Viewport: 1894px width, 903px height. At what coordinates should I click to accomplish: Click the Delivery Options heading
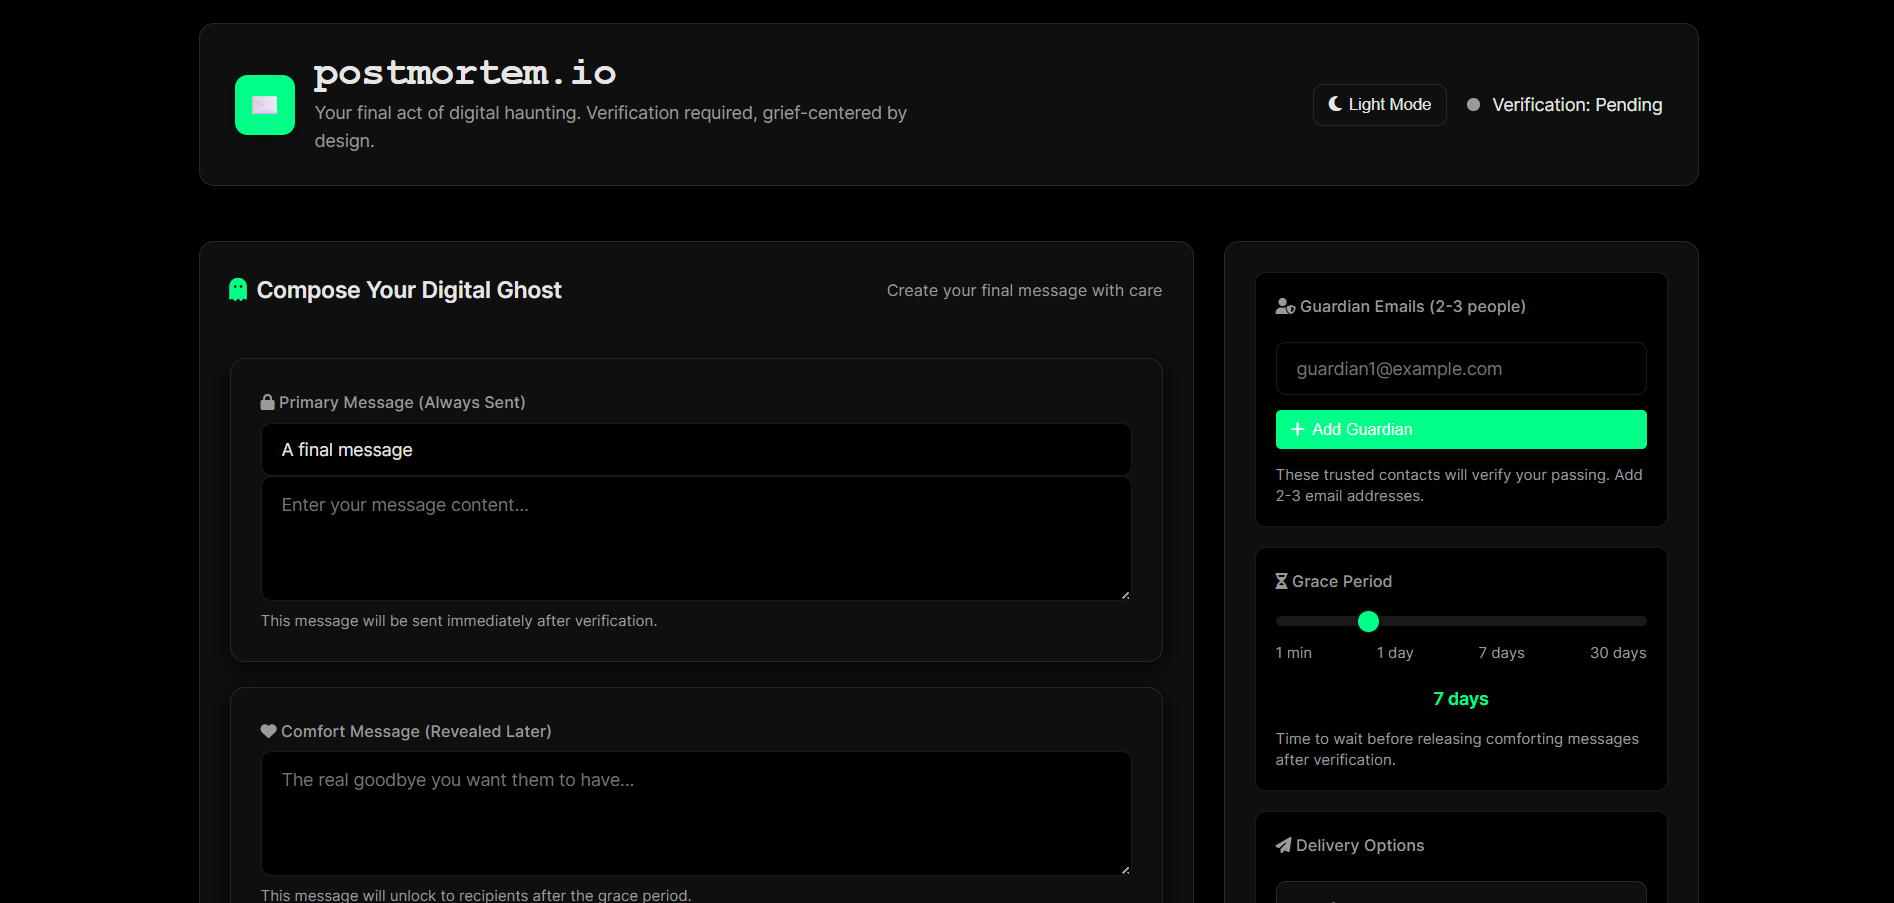coord(1360,845)
